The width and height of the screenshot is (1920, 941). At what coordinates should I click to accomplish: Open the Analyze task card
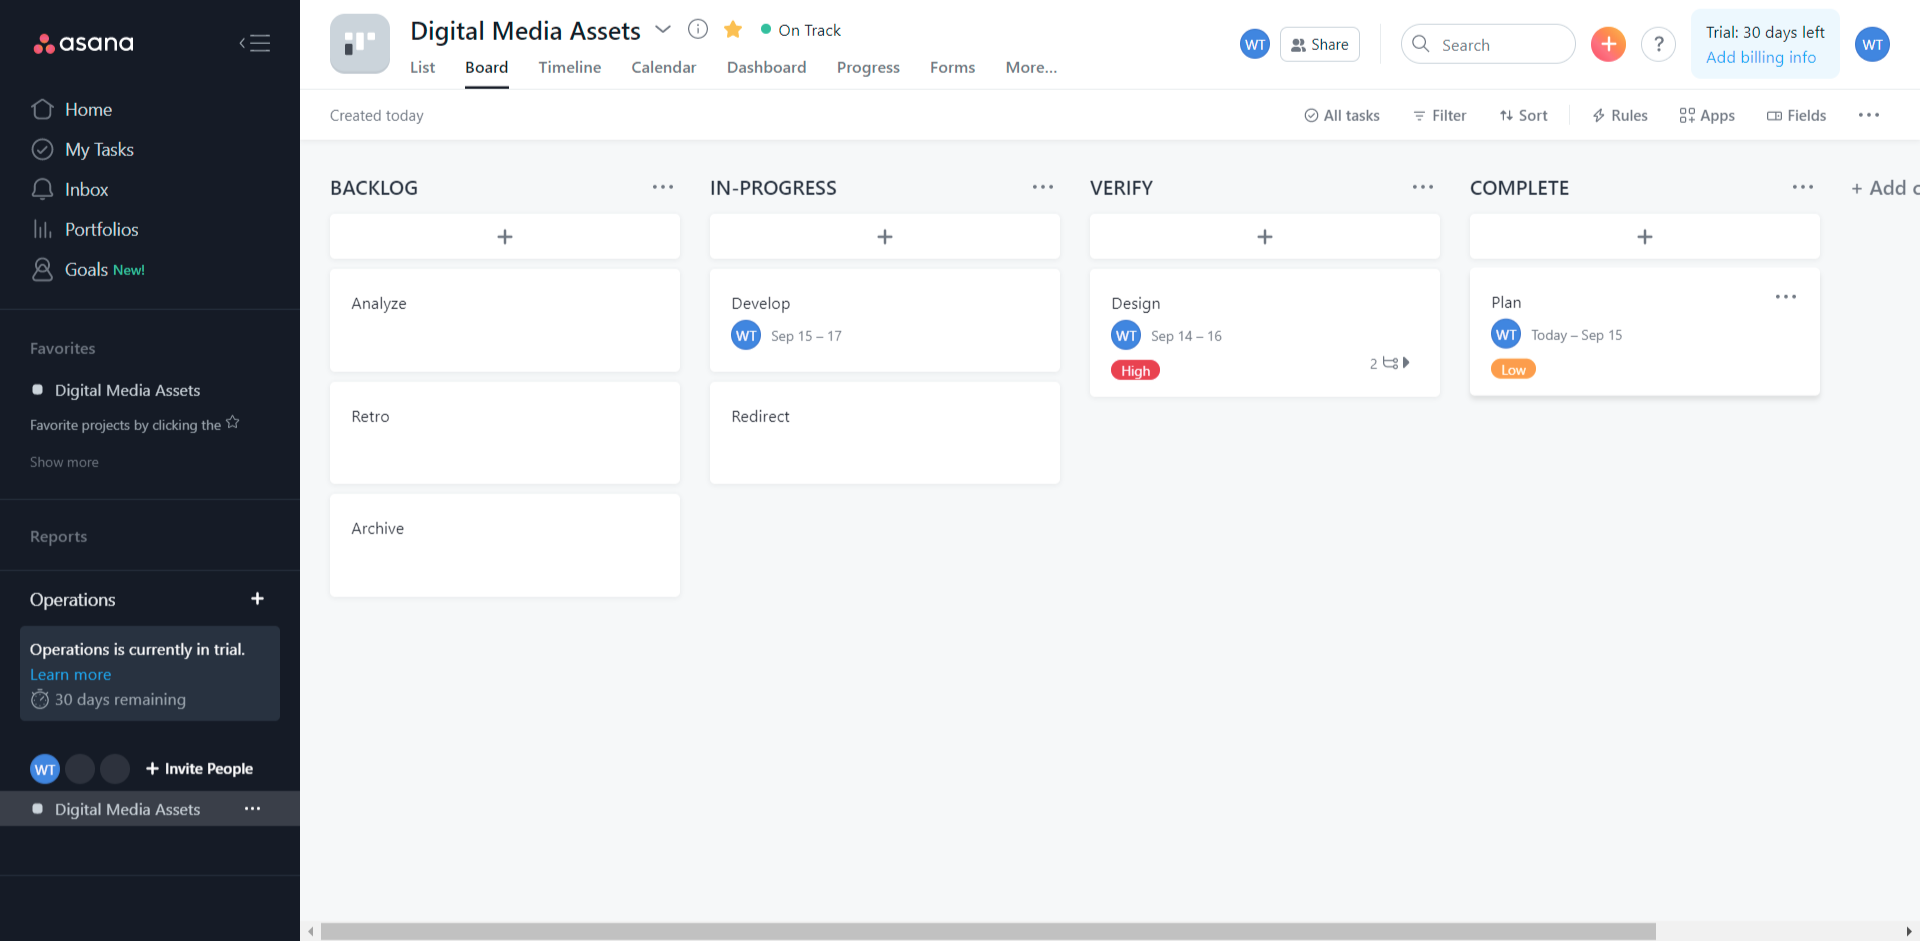coord(505,320)
